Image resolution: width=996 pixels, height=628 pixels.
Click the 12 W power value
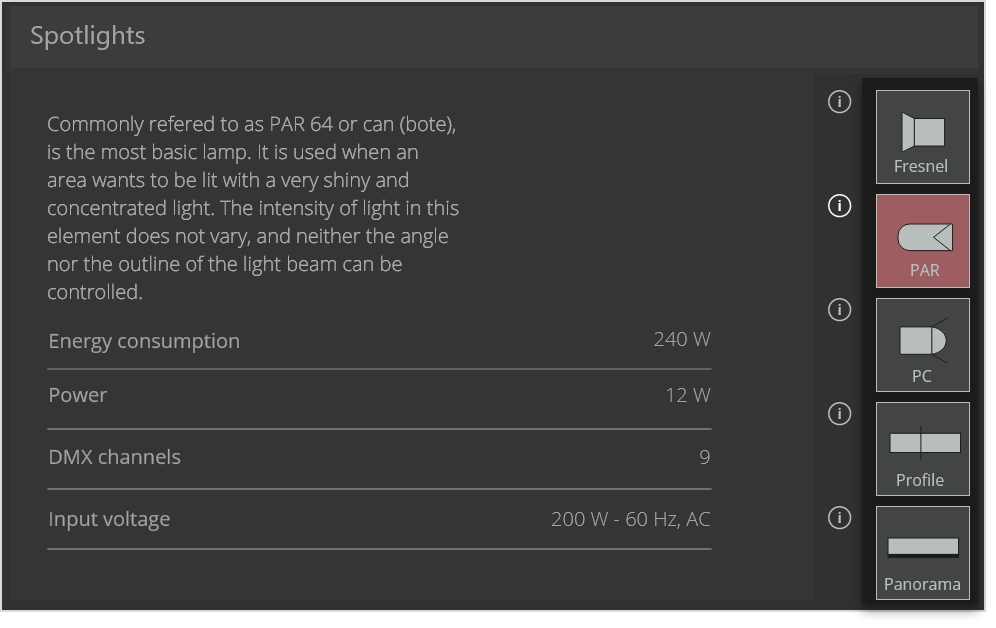click(x=688, y=395)
